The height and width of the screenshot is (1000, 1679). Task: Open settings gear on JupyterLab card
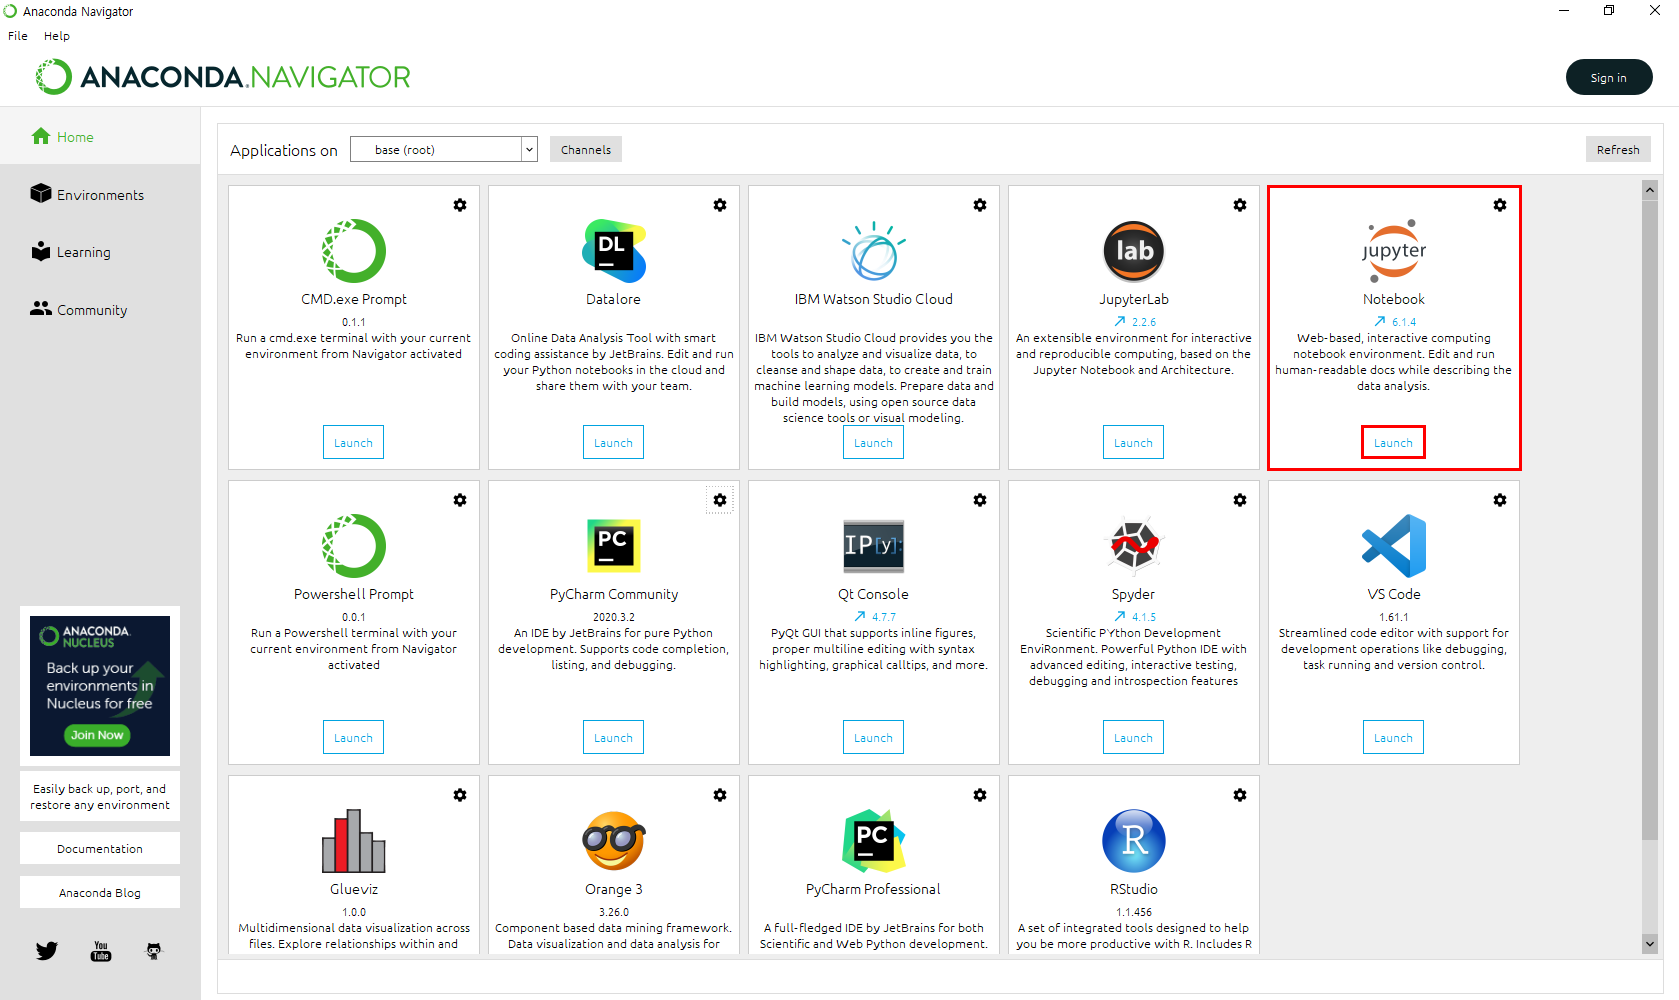pos(1240,205)
